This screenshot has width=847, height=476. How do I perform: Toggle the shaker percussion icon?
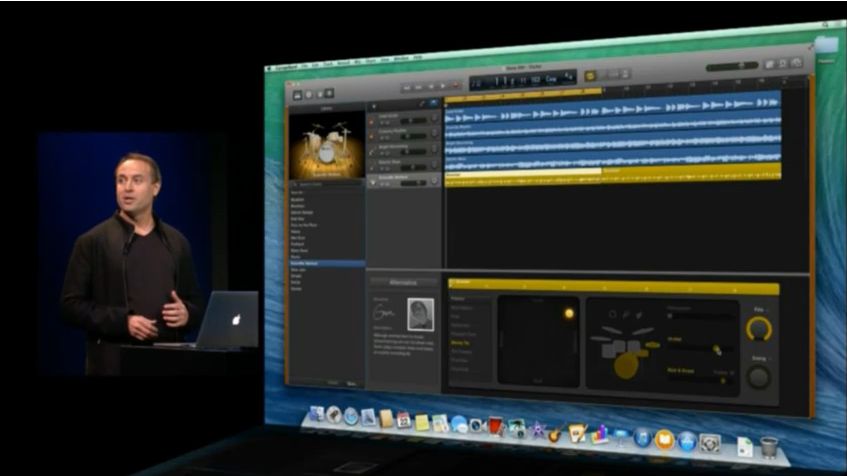click(x=626, y=314)
